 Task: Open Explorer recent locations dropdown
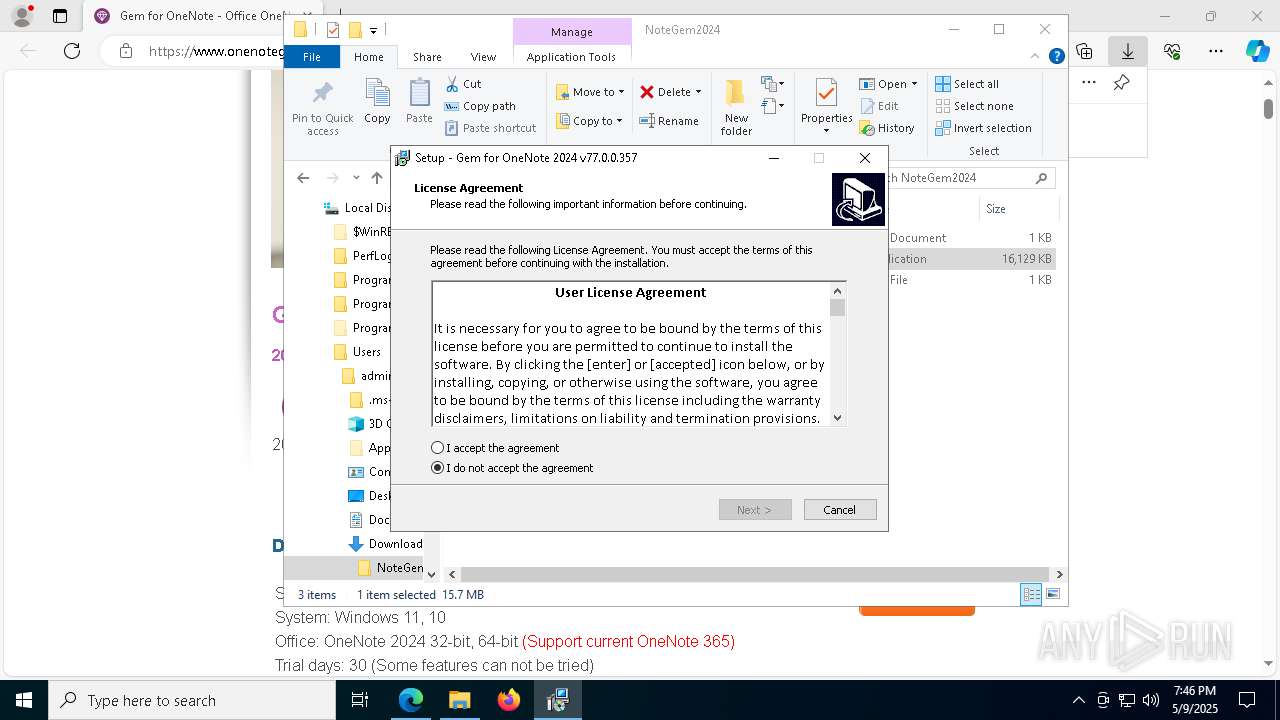pos(356,178)
